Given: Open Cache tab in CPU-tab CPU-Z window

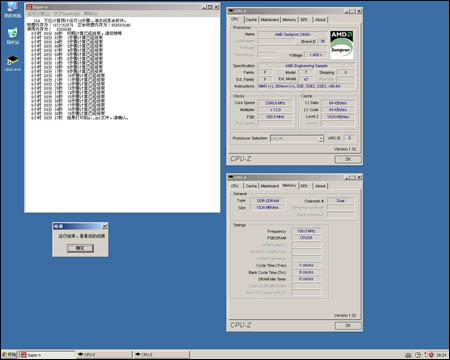Looking at the screenshot, I should coord(251,20).
